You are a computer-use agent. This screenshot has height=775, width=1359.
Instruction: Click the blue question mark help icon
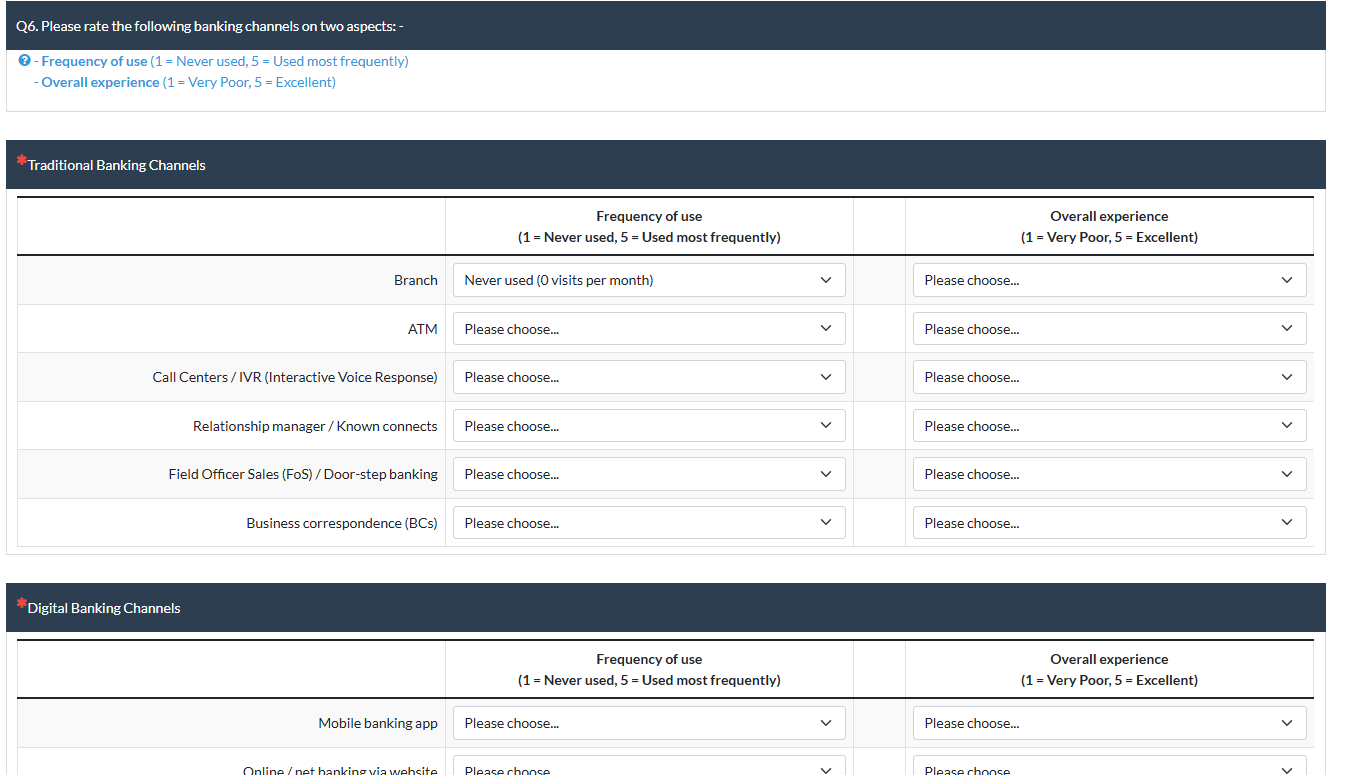click(24, 61)
